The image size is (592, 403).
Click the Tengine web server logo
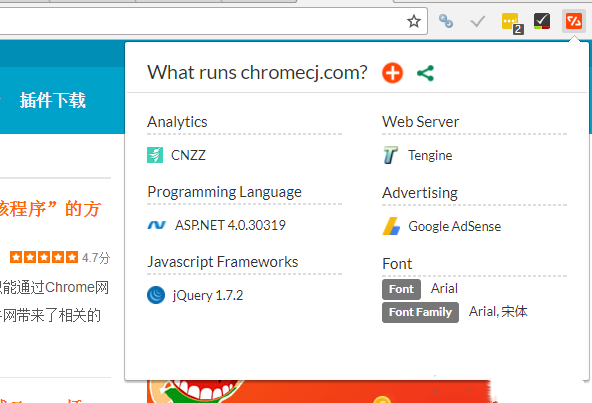390,155
